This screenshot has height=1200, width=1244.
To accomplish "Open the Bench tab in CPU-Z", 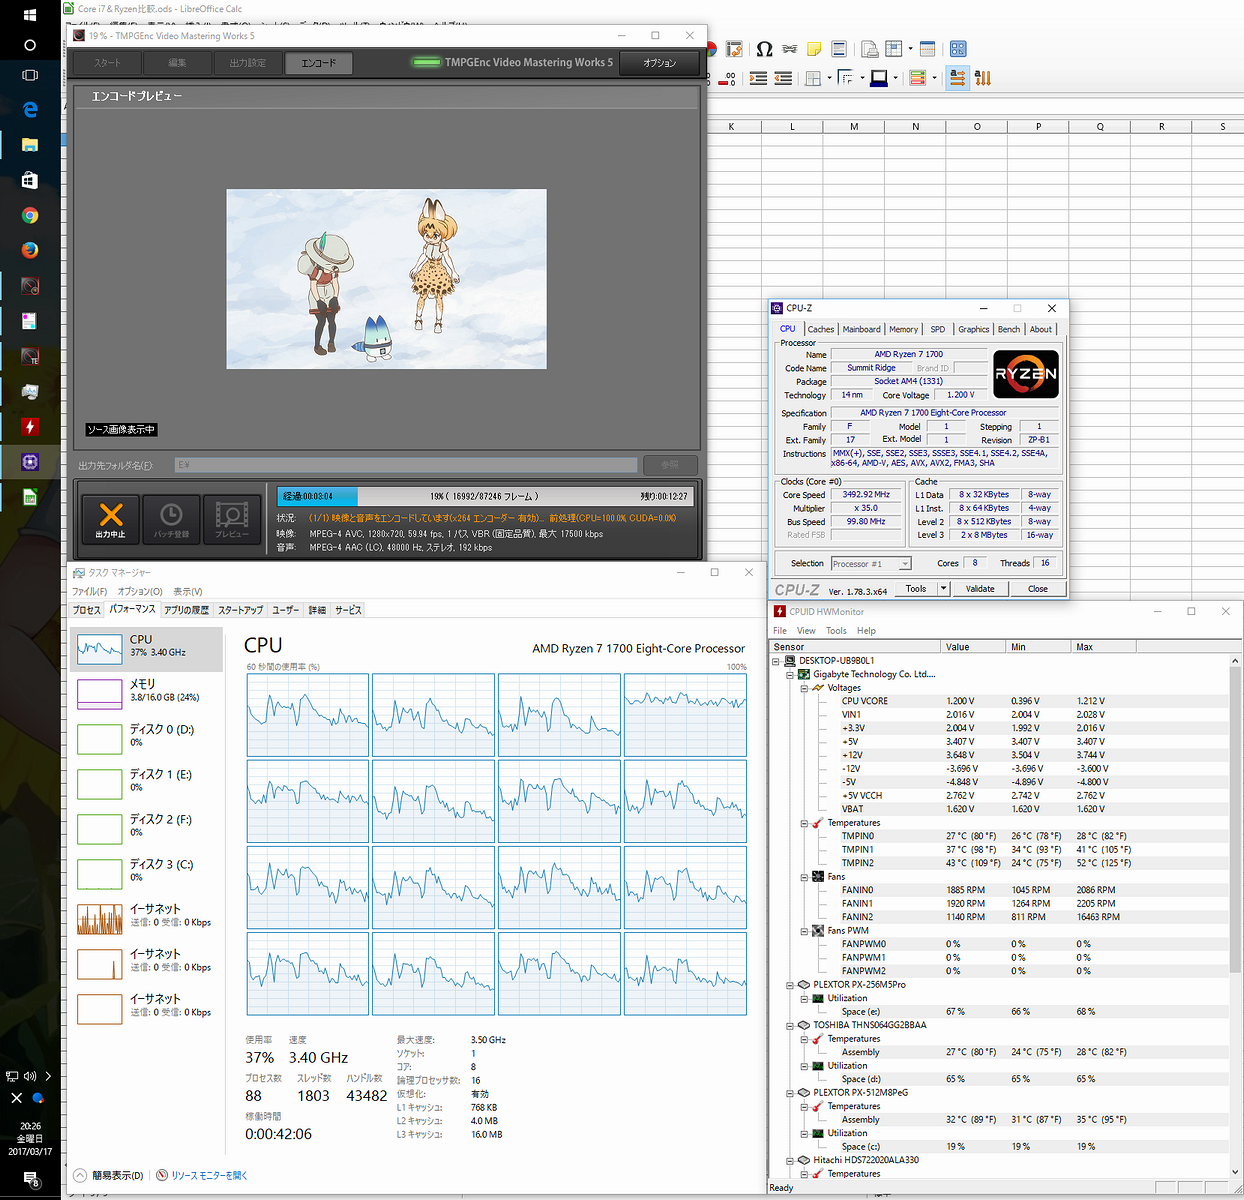I will 1009,329.
